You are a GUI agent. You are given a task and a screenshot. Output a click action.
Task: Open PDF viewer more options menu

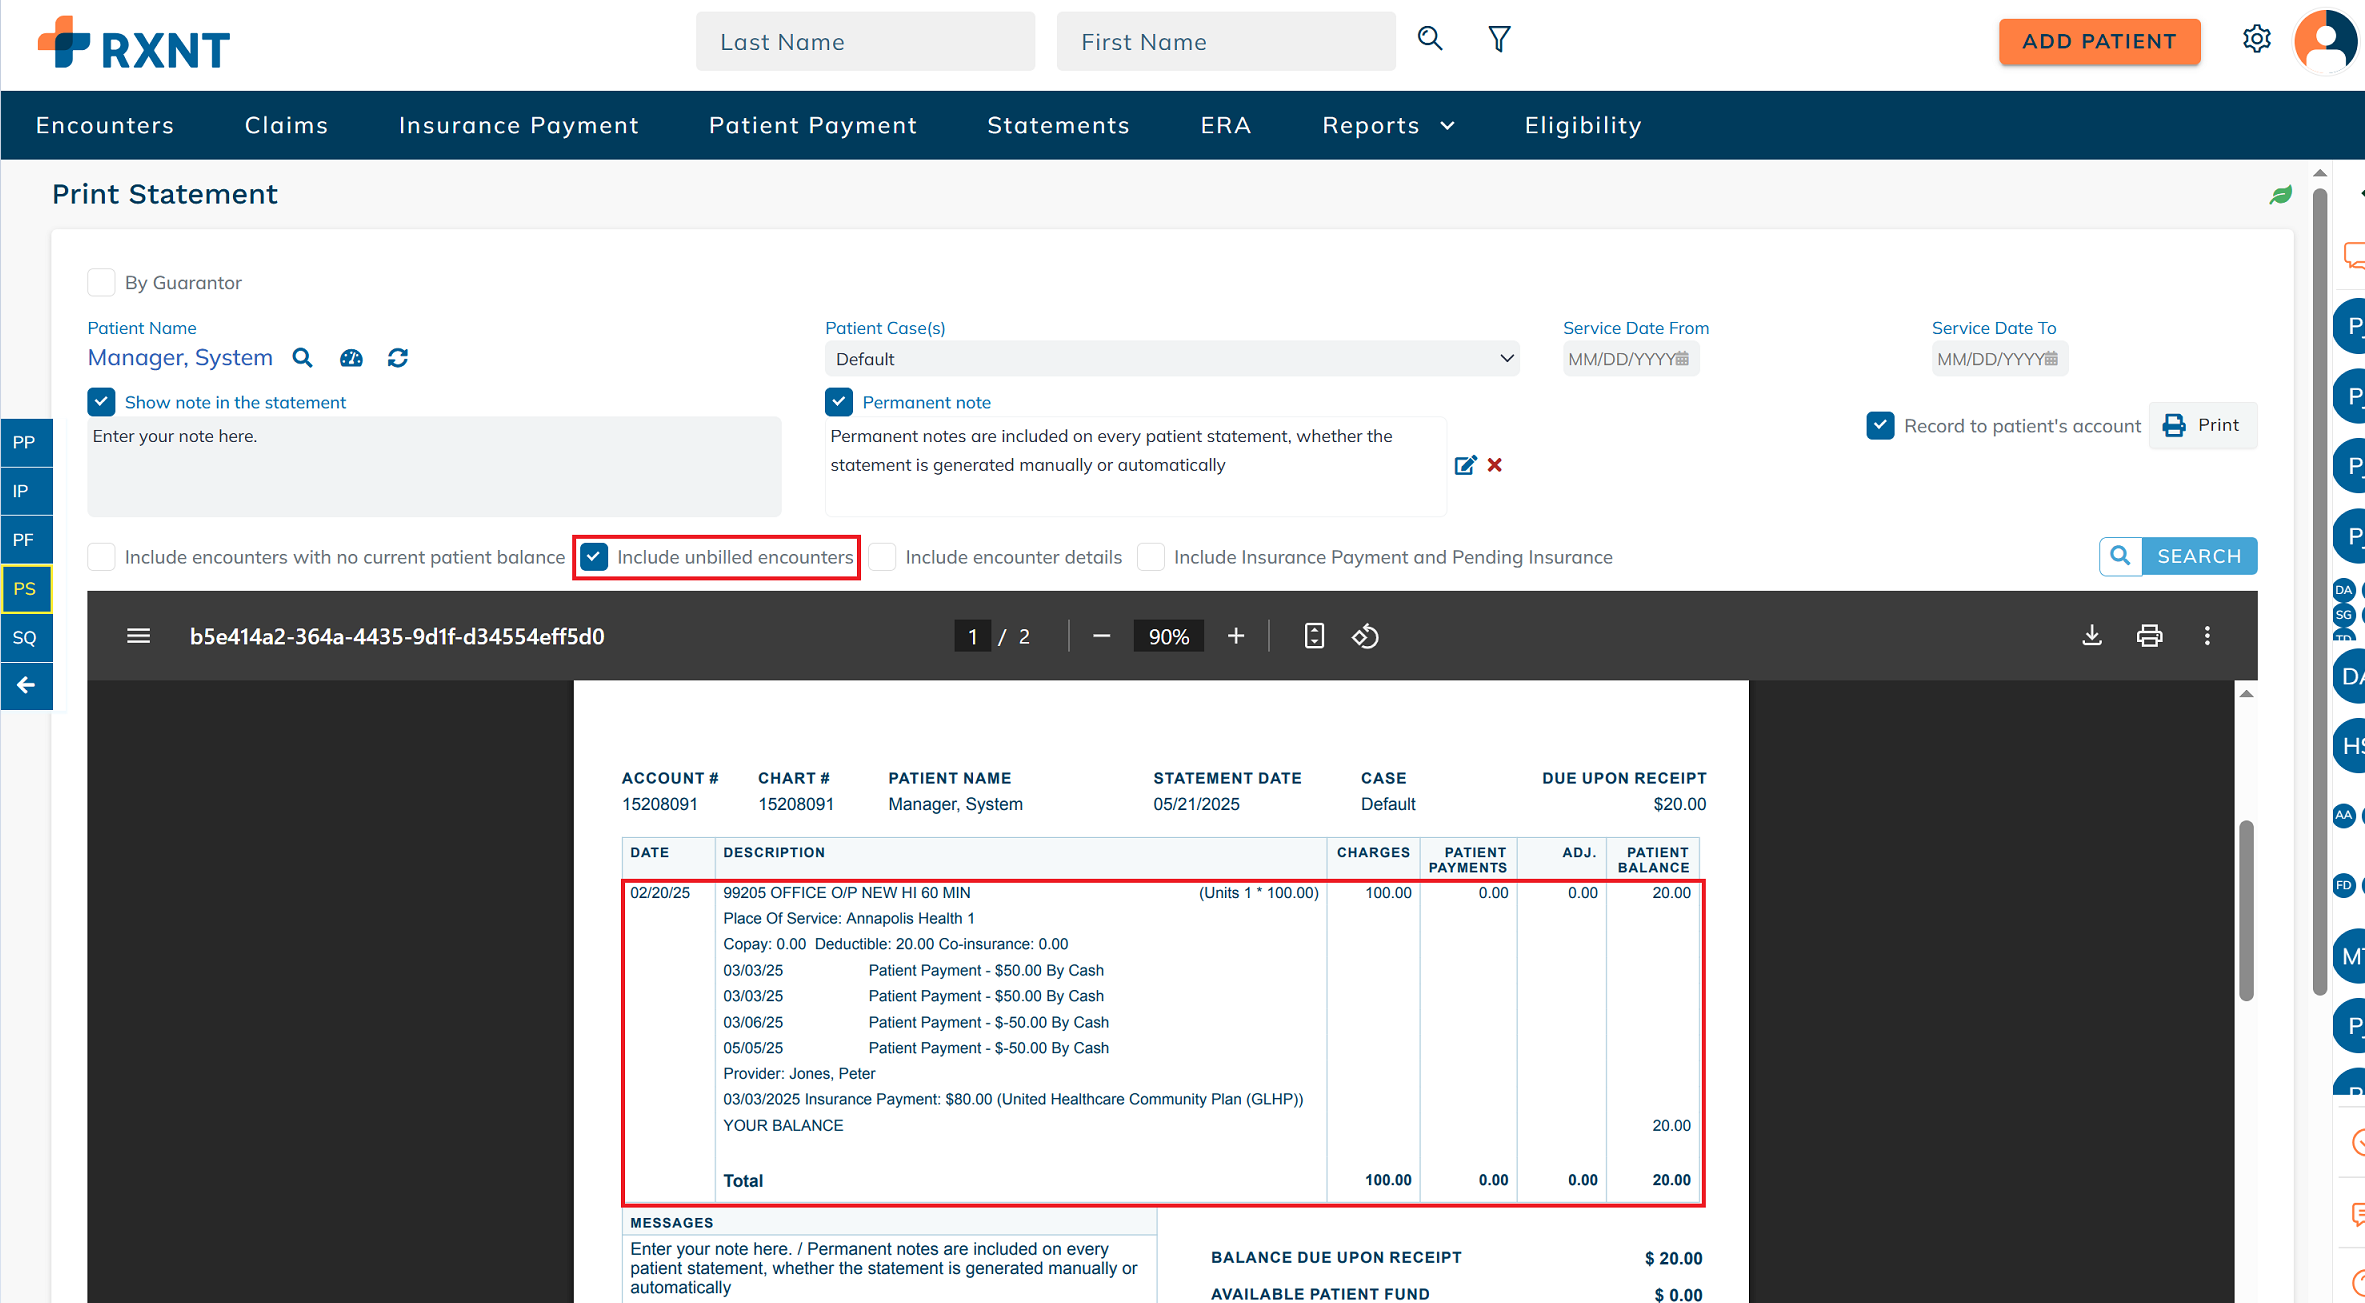[2207, 636]
